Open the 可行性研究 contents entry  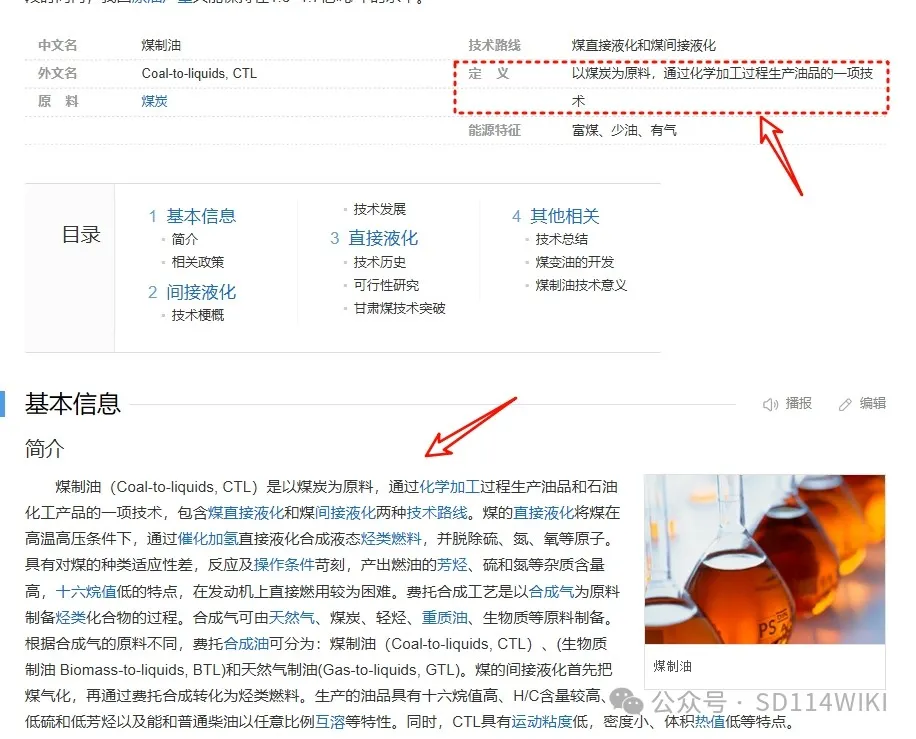[x=386, y=285]
